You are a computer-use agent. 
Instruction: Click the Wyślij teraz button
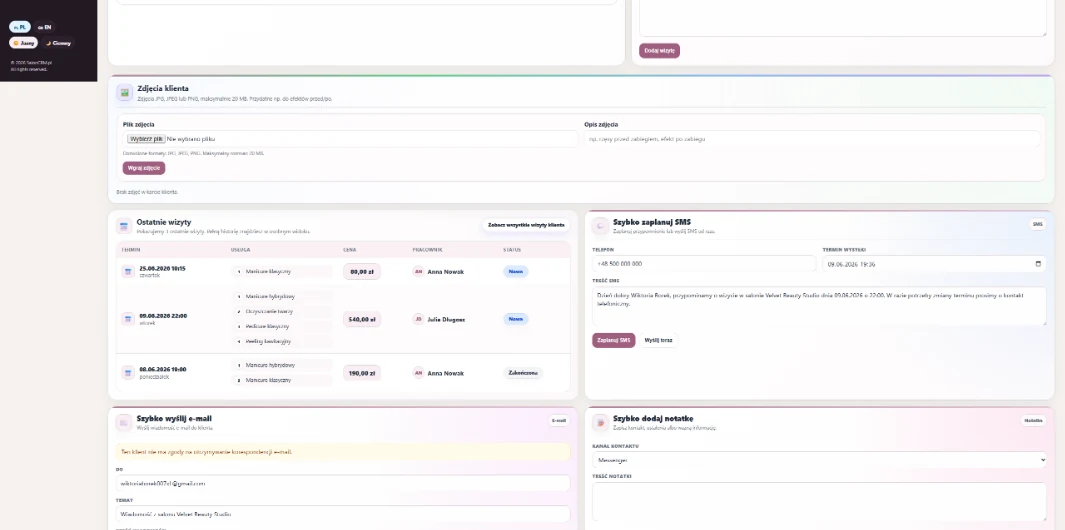coord(659,340)
